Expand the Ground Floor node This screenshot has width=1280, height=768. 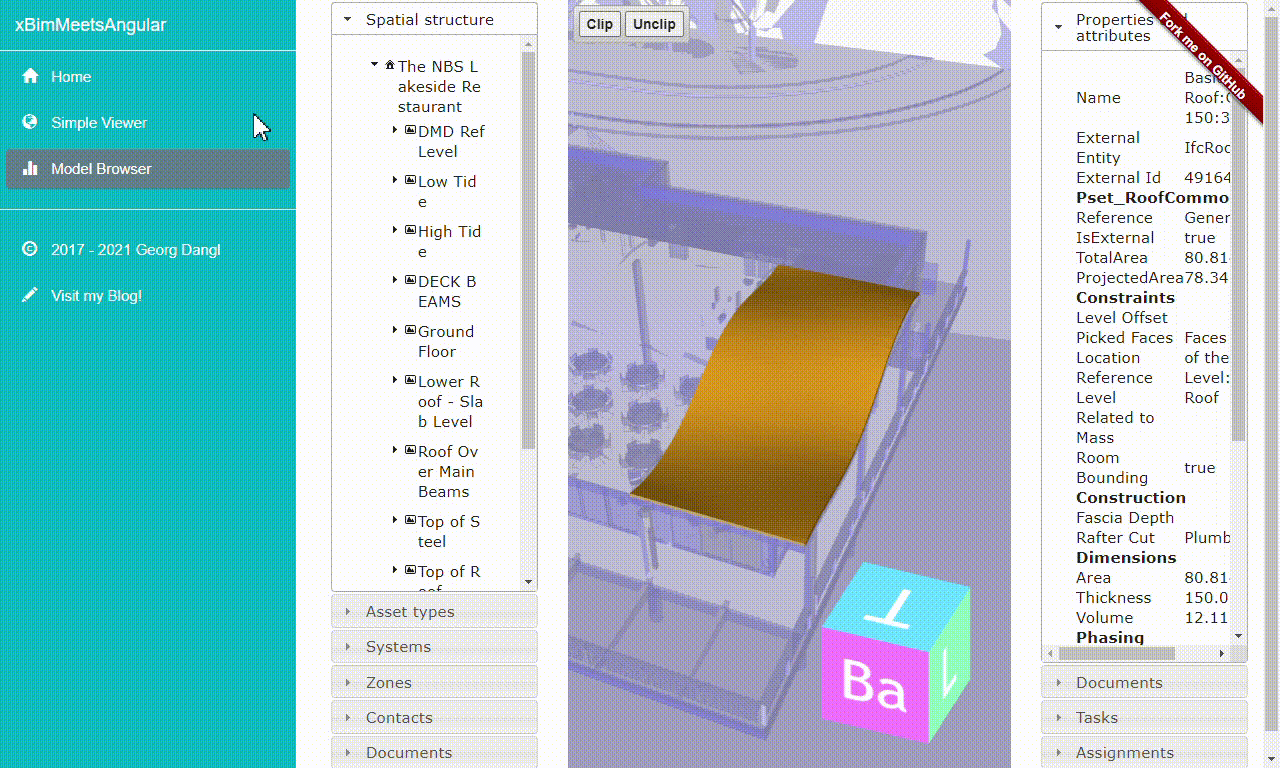click(395, 330)
